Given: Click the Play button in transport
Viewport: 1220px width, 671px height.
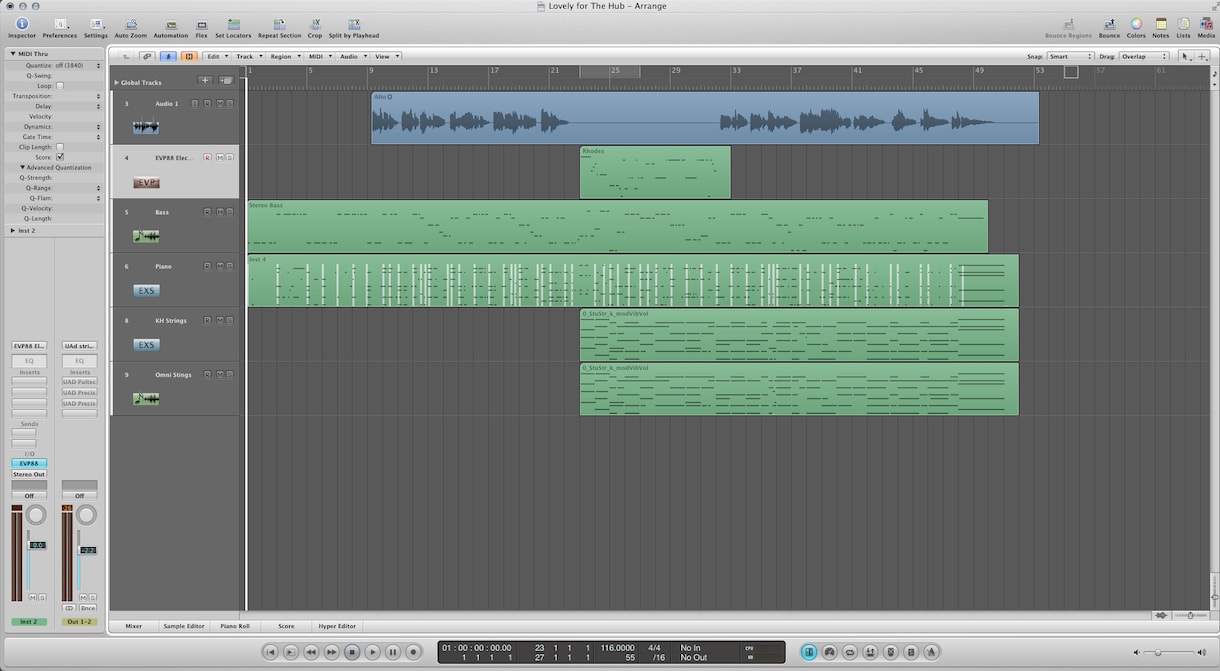Looking at the screenshot, I should click(372, 652).
